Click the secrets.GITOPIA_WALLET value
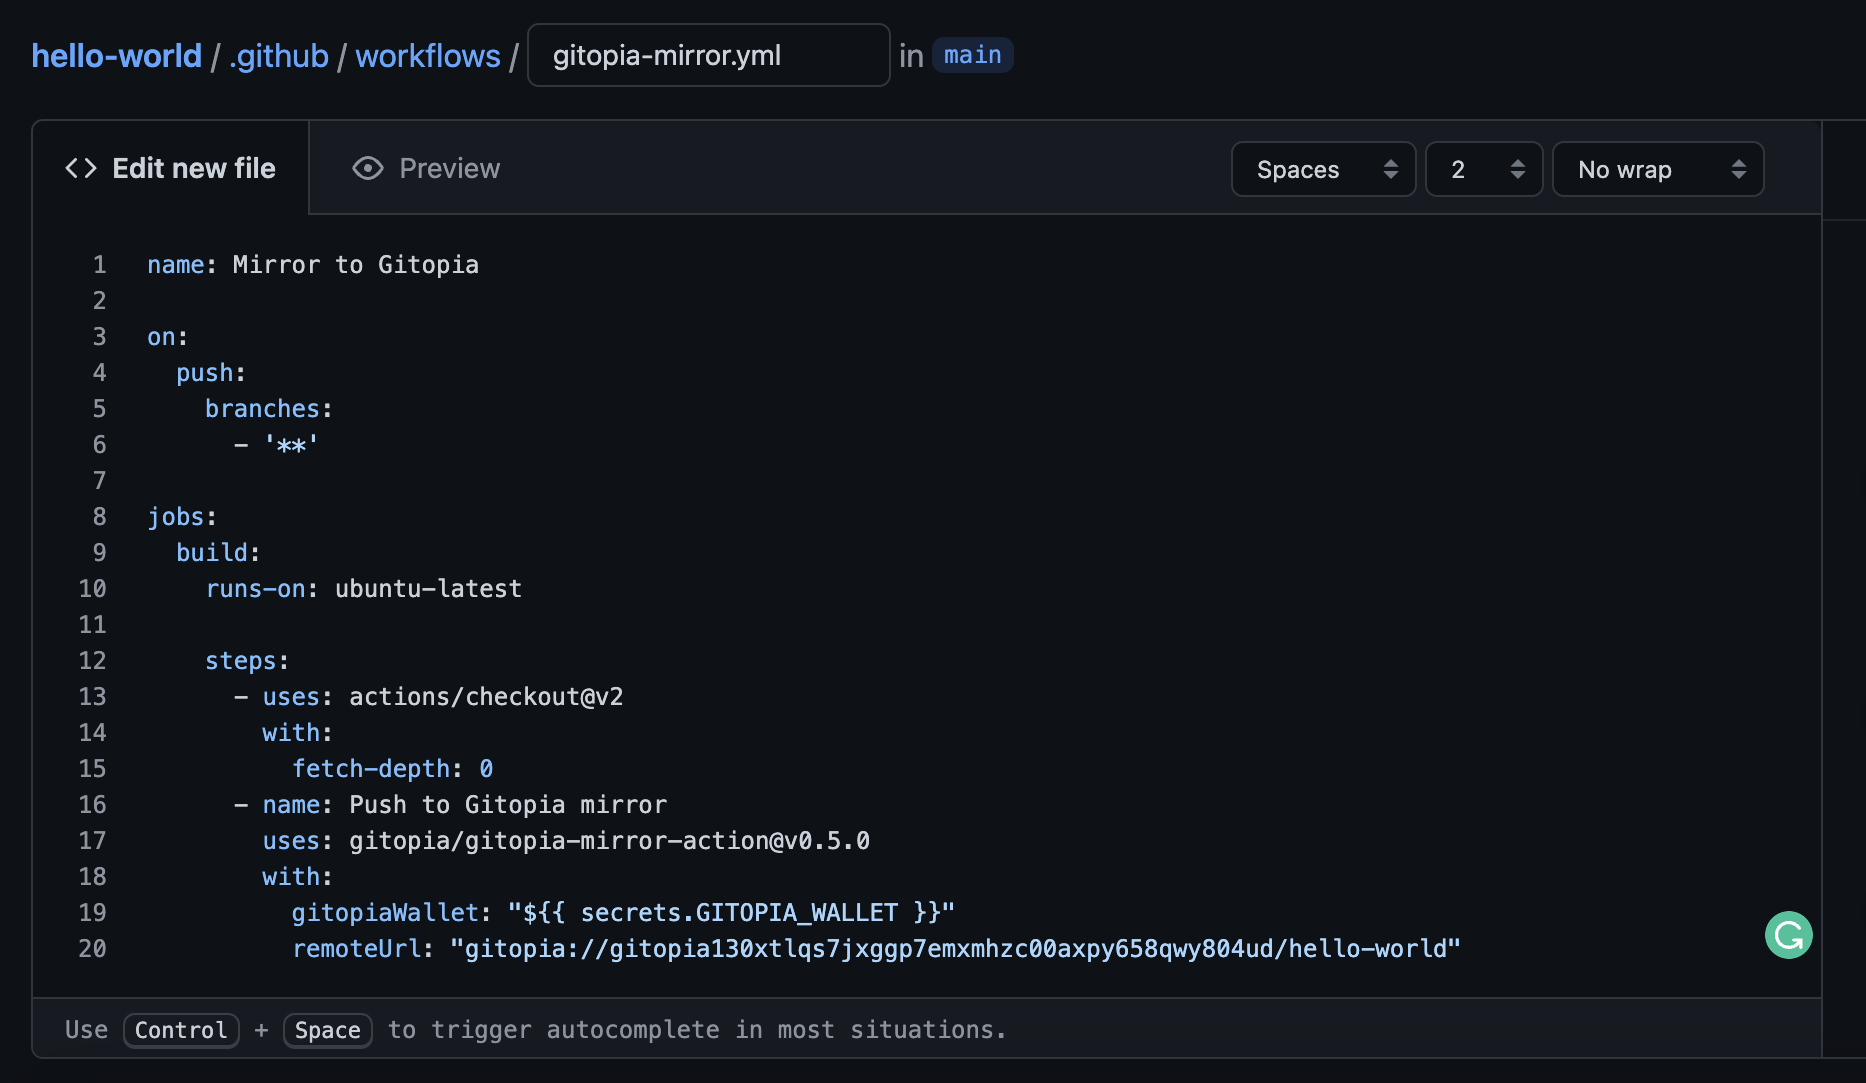This screenshot has width=1866, height=1083. 731,913
